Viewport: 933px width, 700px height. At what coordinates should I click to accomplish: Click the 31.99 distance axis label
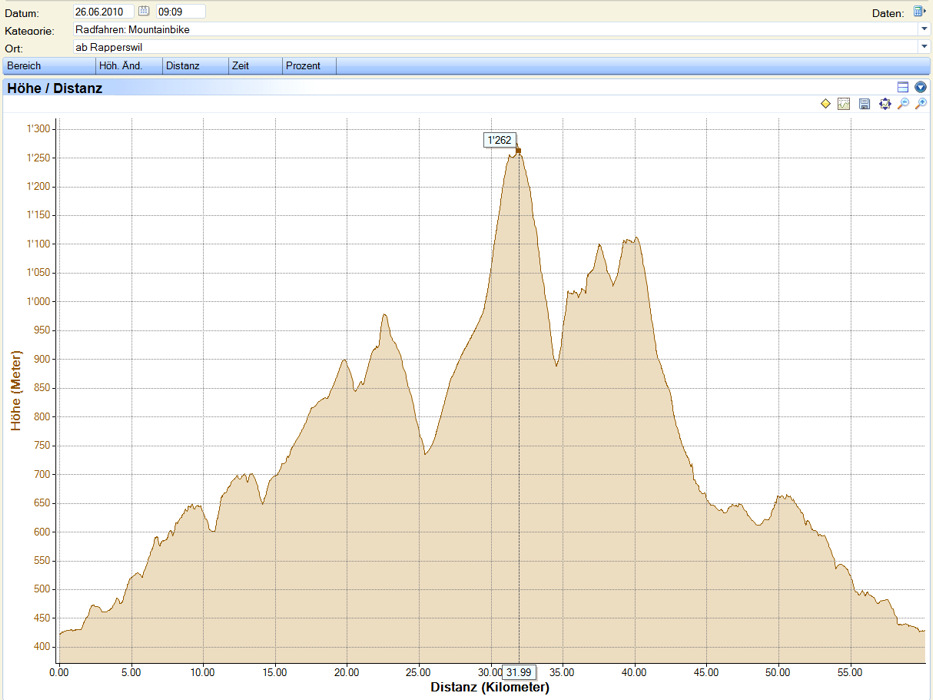[519, 673]
